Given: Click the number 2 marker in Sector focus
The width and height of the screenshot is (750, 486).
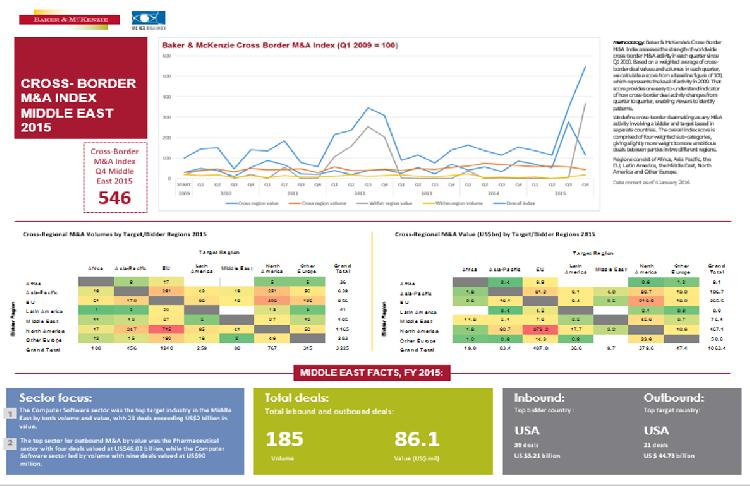Looking at the screenshot, I should (7, 441).
